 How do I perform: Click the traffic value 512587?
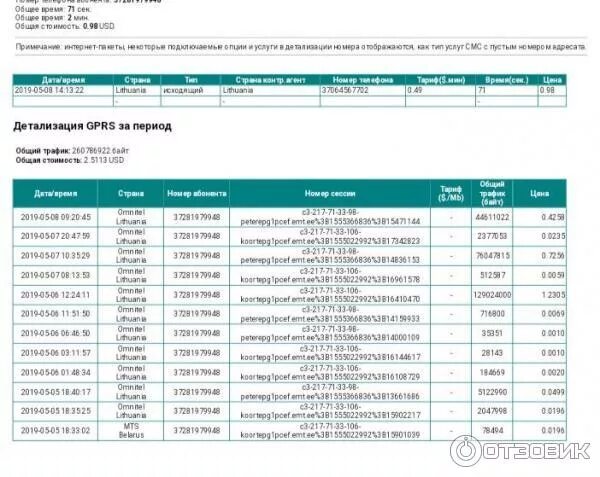point(492,275)
